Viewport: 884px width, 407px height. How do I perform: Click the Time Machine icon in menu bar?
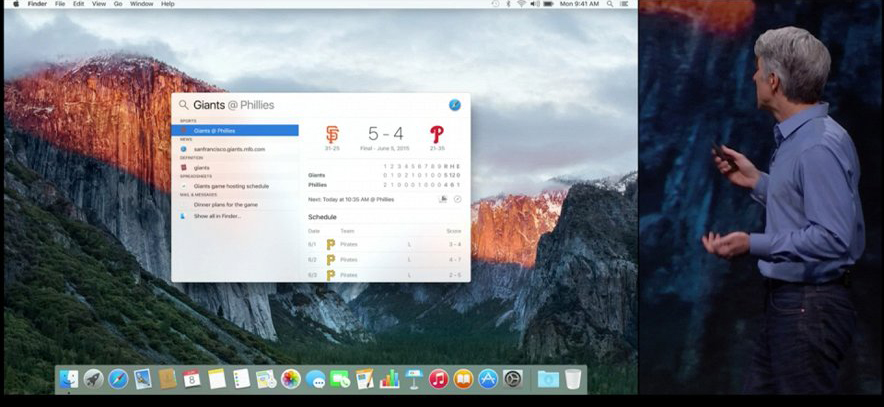tap(495, 4)
